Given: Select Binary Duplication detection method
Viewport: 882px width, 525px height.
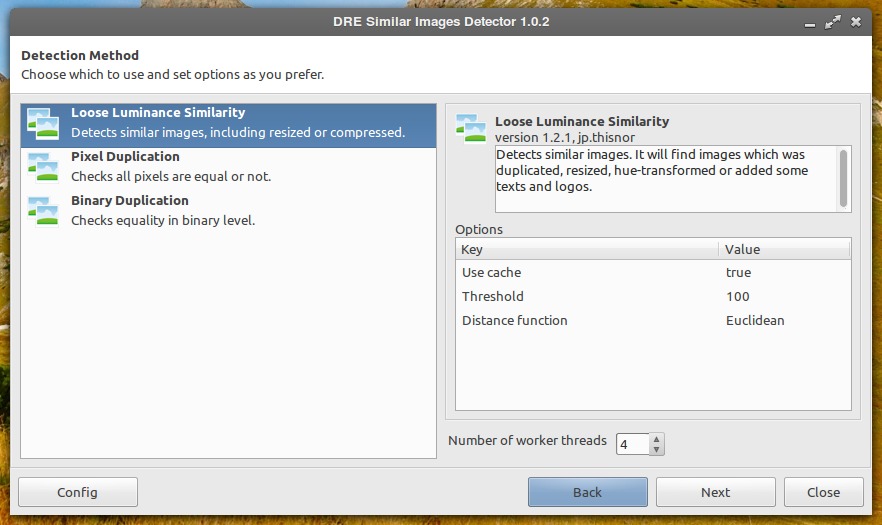Looking at the screenshot, I should (x=228, y=213).
